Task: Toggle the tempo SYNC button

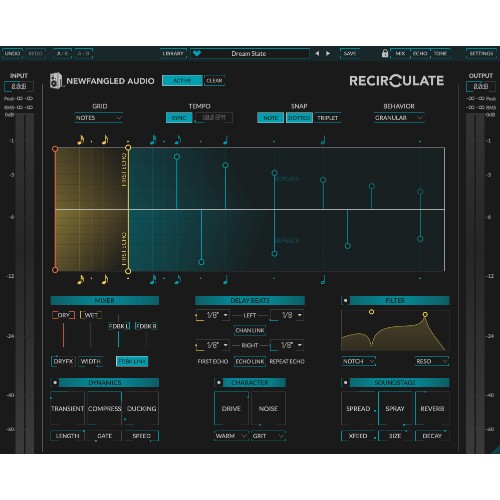Action: [179, 118]
